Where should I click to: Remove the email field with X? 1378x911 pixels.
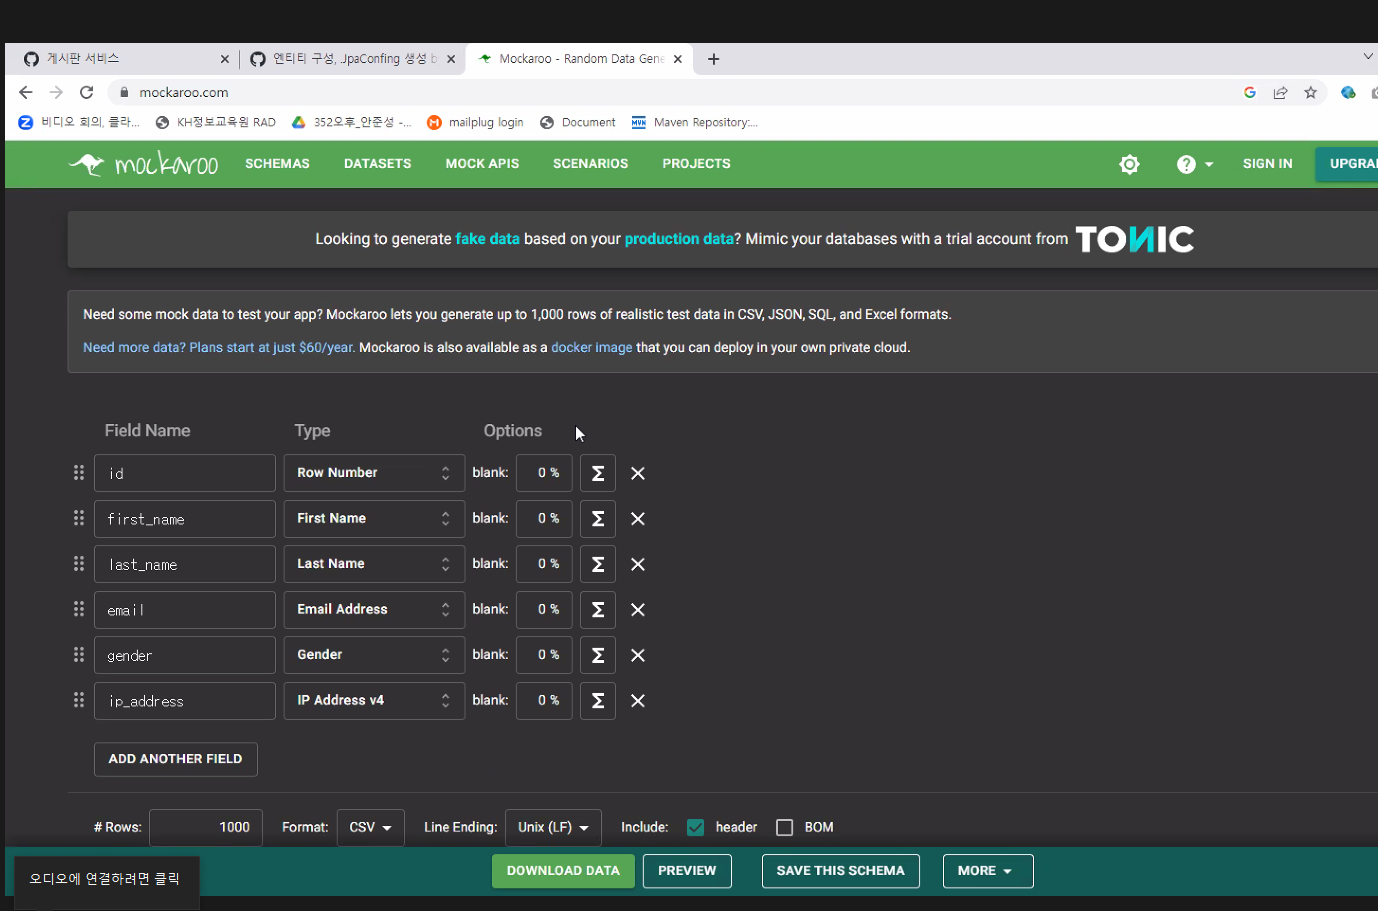638,610
